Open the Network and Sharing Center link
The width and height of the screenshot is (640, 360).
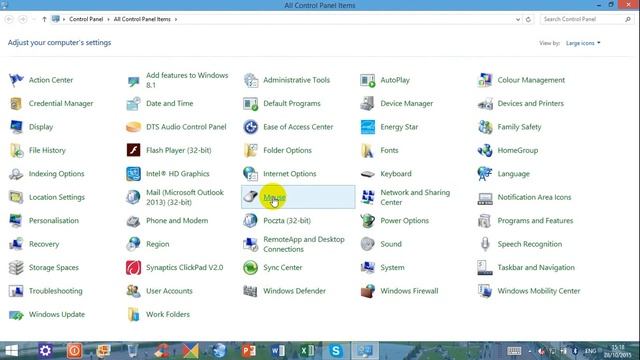[x=415, y=197]
